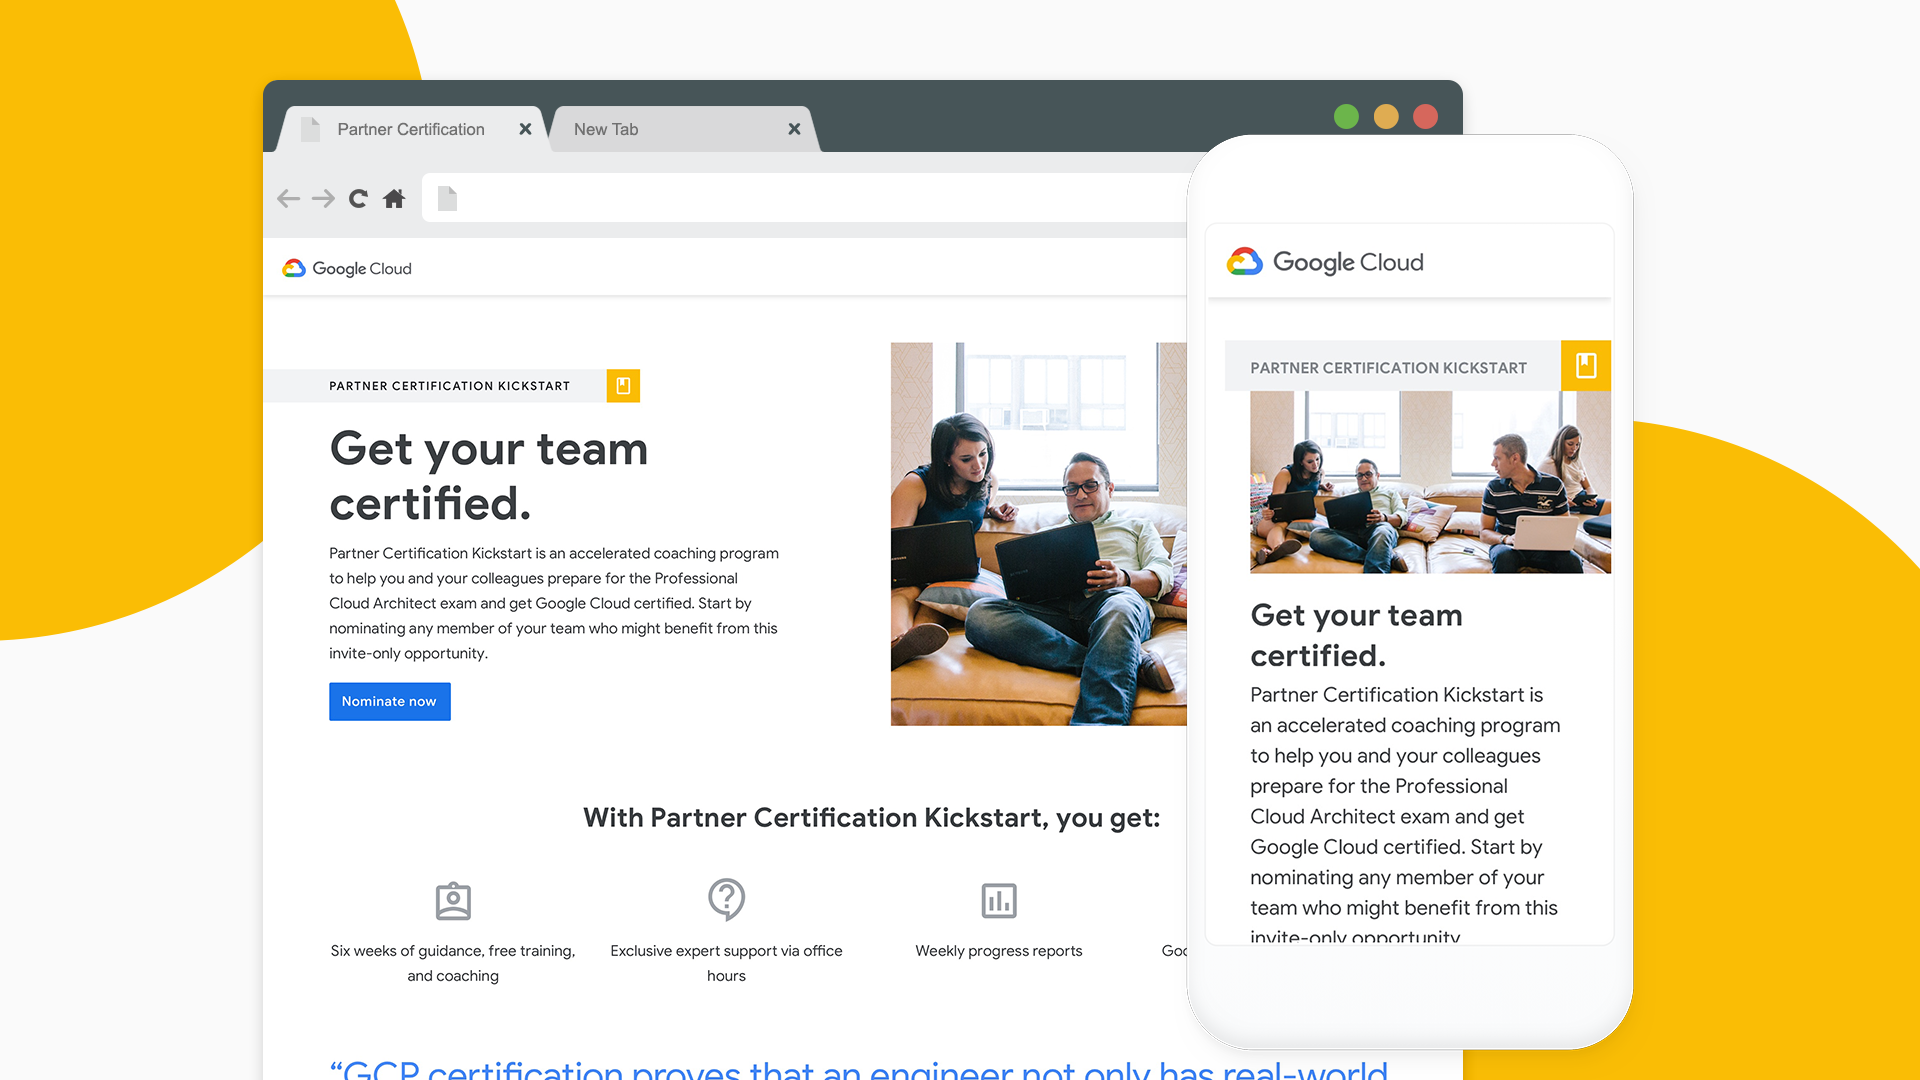Click the 'GCP certification proves' quote text
Screen dimensions: 1920x1080
click(x=859, y=1070)
